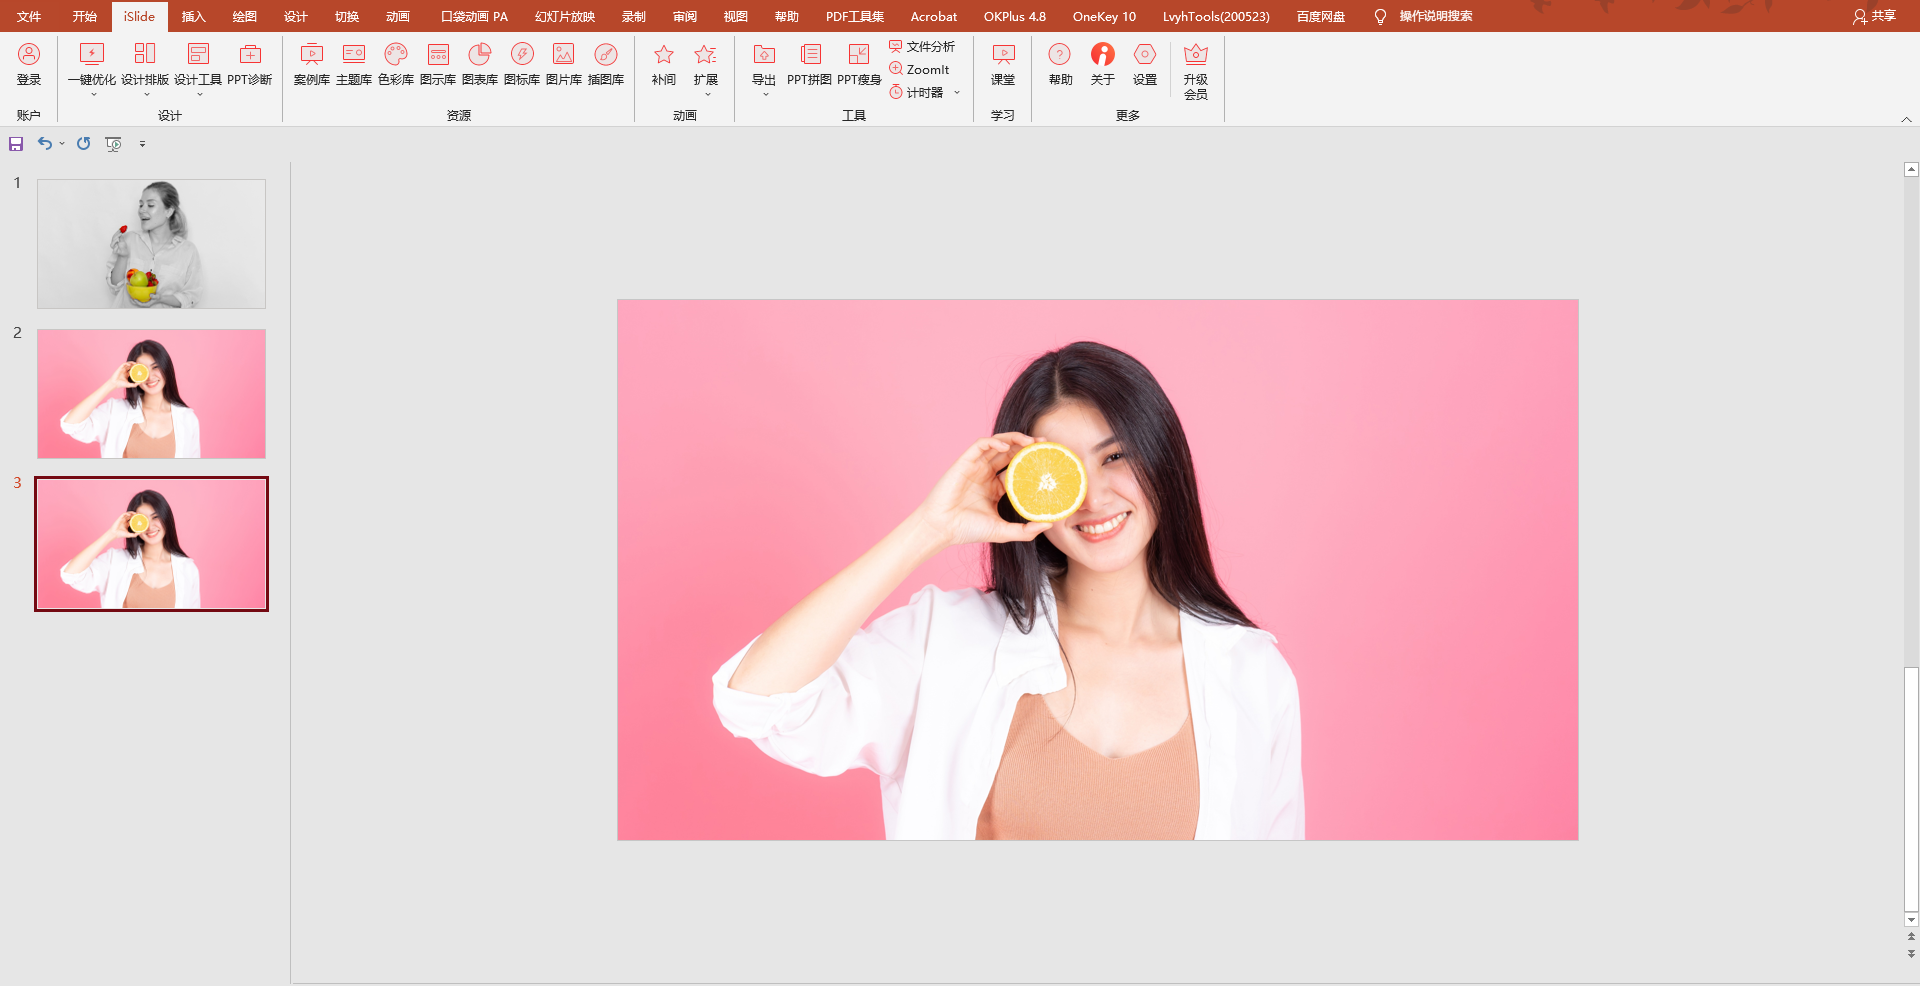Open iSlide 设置 settings

pos(1145,64)
